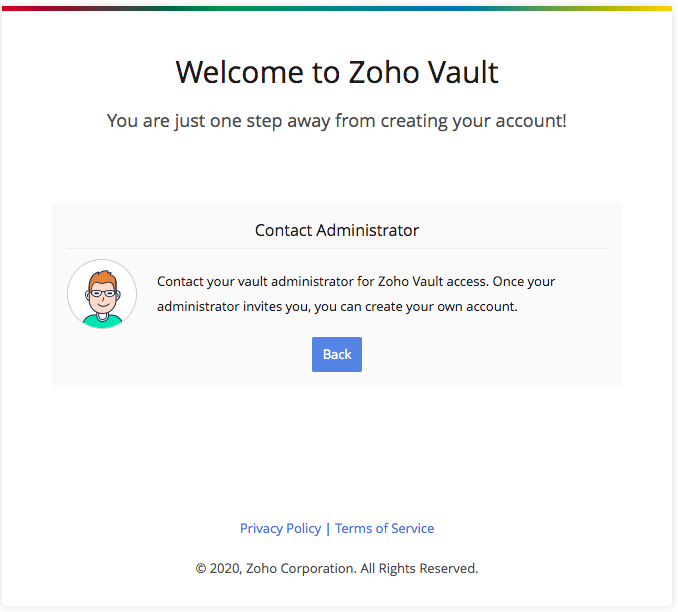
Task: Click the administrator avatar illustration
Action: tap(102, 294)
